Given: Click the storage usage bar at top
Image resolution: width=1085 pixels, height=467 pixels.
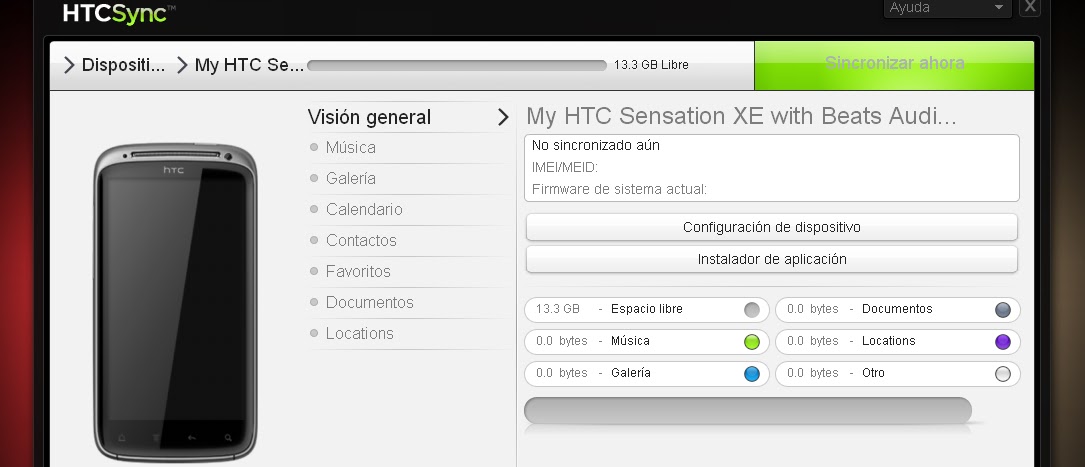Looking at the screenshot, I should point(457,65).
